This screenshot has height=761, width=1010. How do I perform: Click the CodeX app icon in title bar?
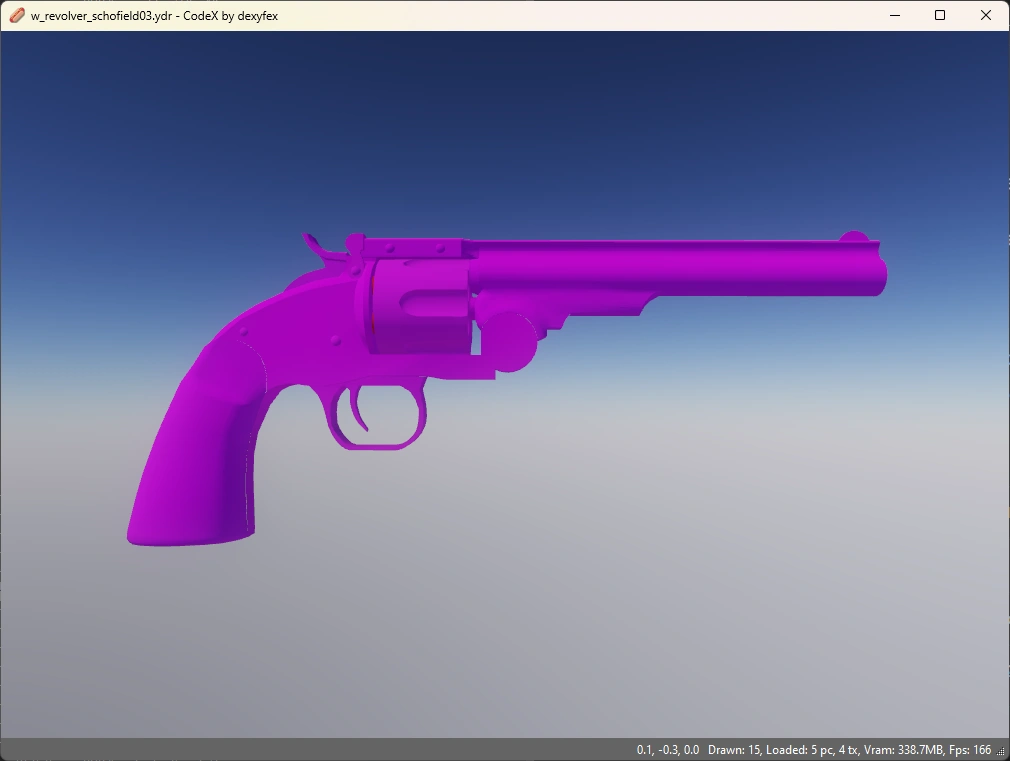[17, 15]
